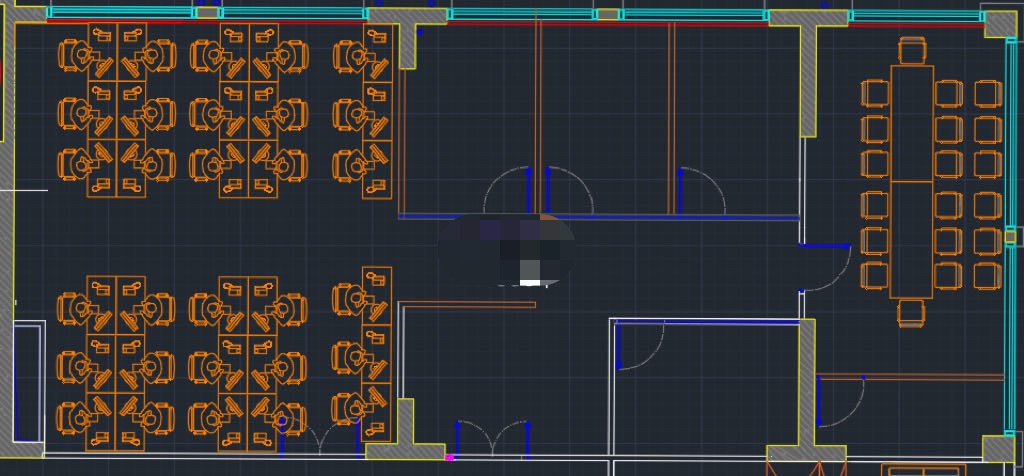Select the hatched corner column at bottom right
Viewport: 1024px width, 476px height.
pos(999,449)
